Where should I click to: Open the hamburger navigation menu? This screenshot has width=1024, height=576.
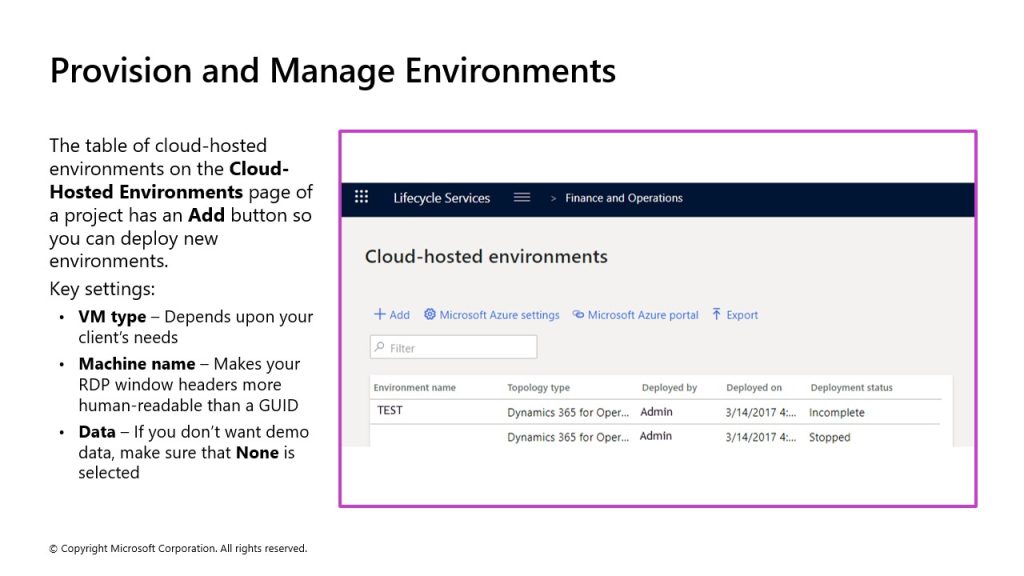tap(521, 197)
